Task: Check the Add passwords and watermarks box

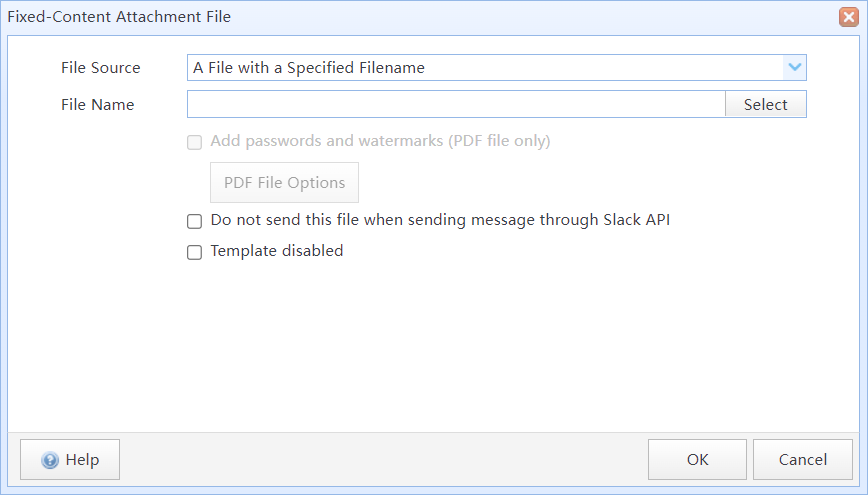Action: coord(194,142)
